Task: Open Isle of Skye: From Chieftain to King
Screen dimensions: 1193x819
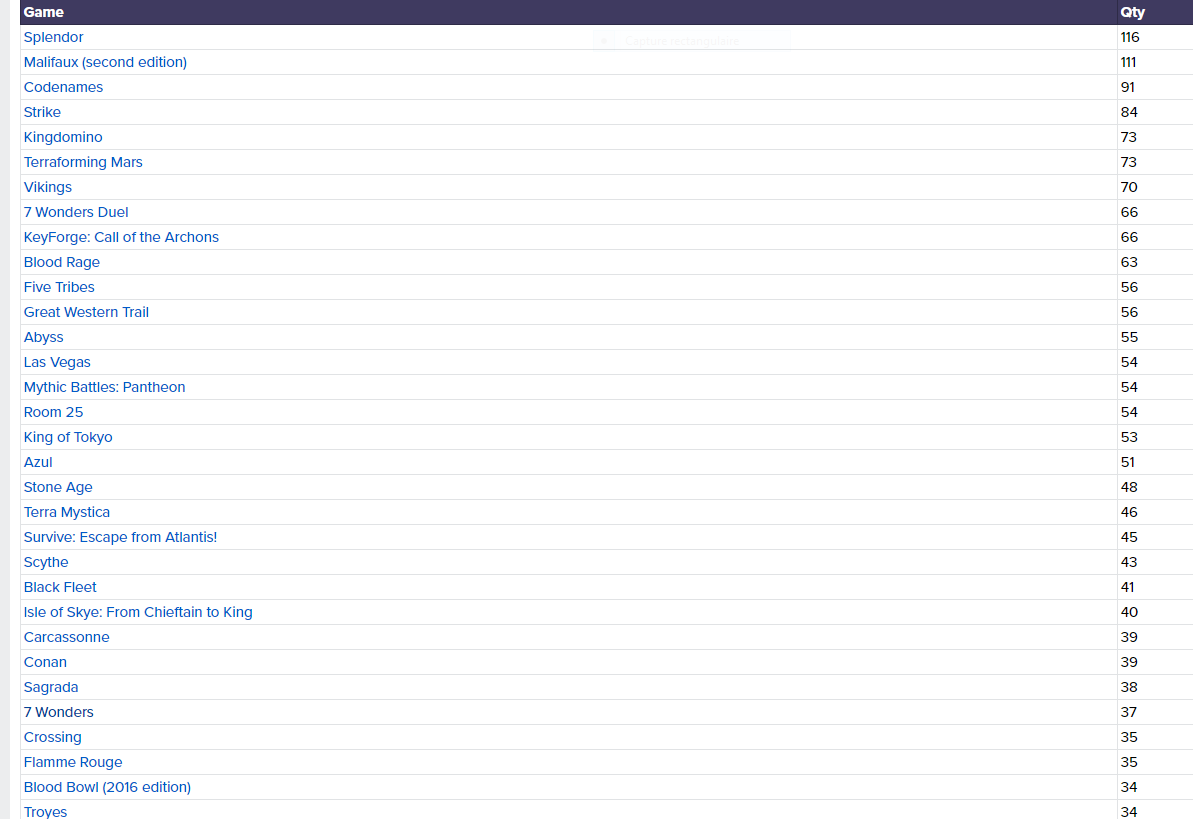Action: pos(138,612)
